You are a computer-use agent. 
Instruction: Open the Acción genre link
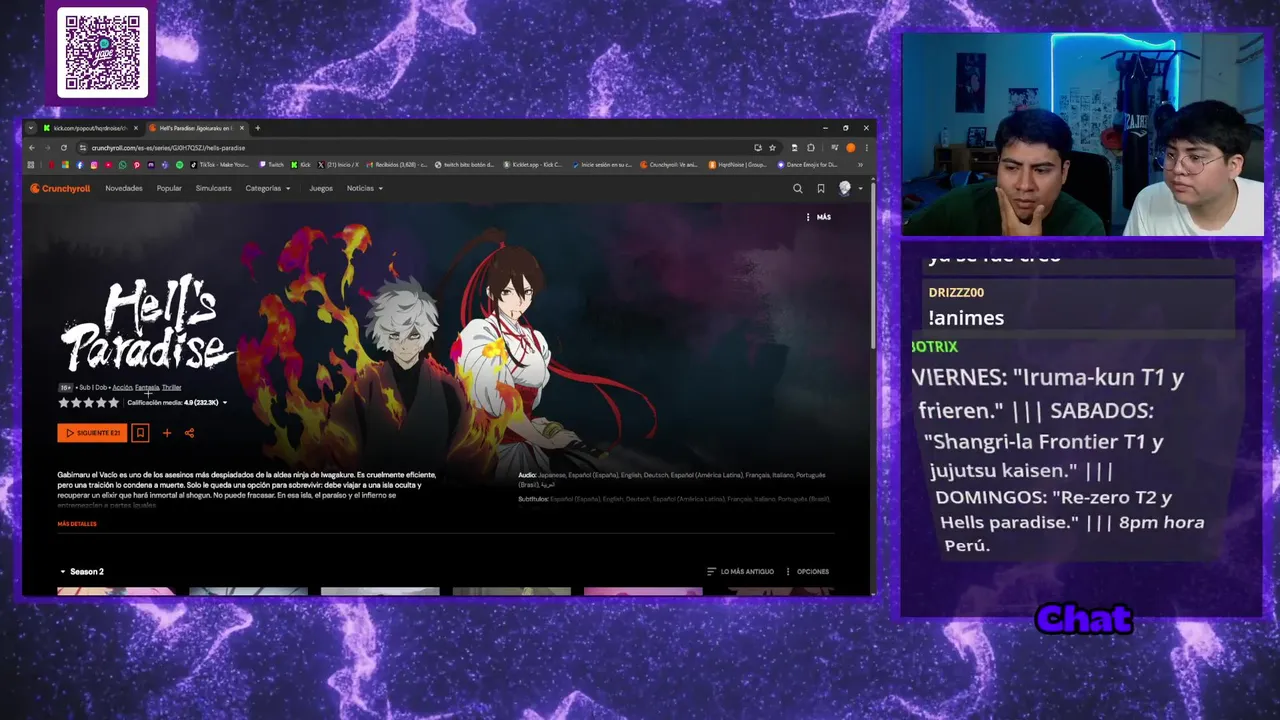coord(122,387)
